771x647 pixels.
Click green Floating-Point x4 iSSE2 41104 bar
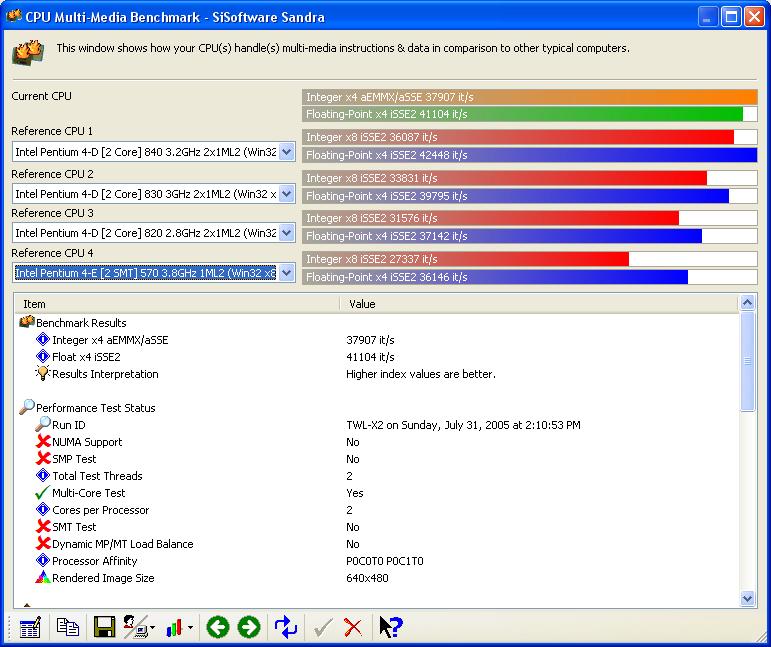(530, 114)
